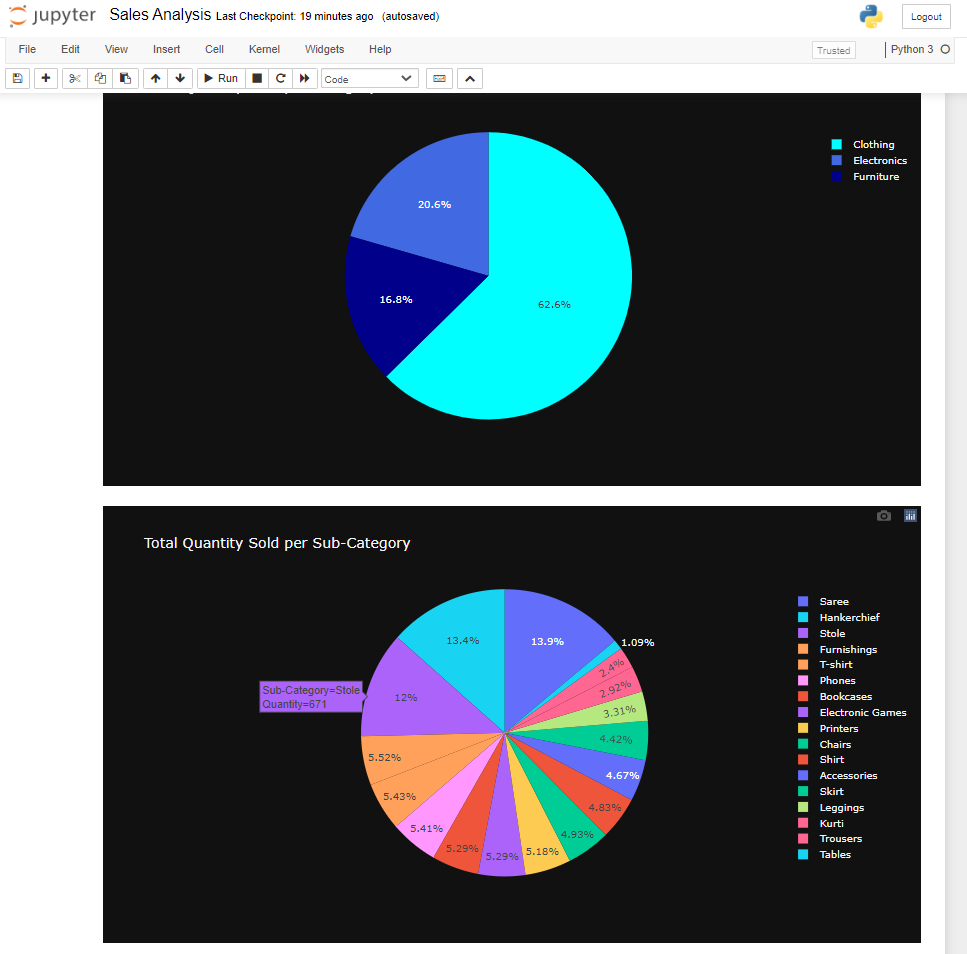Click the Logout button
The height and width of the screenshot is (954, 967).
[926, 17]
